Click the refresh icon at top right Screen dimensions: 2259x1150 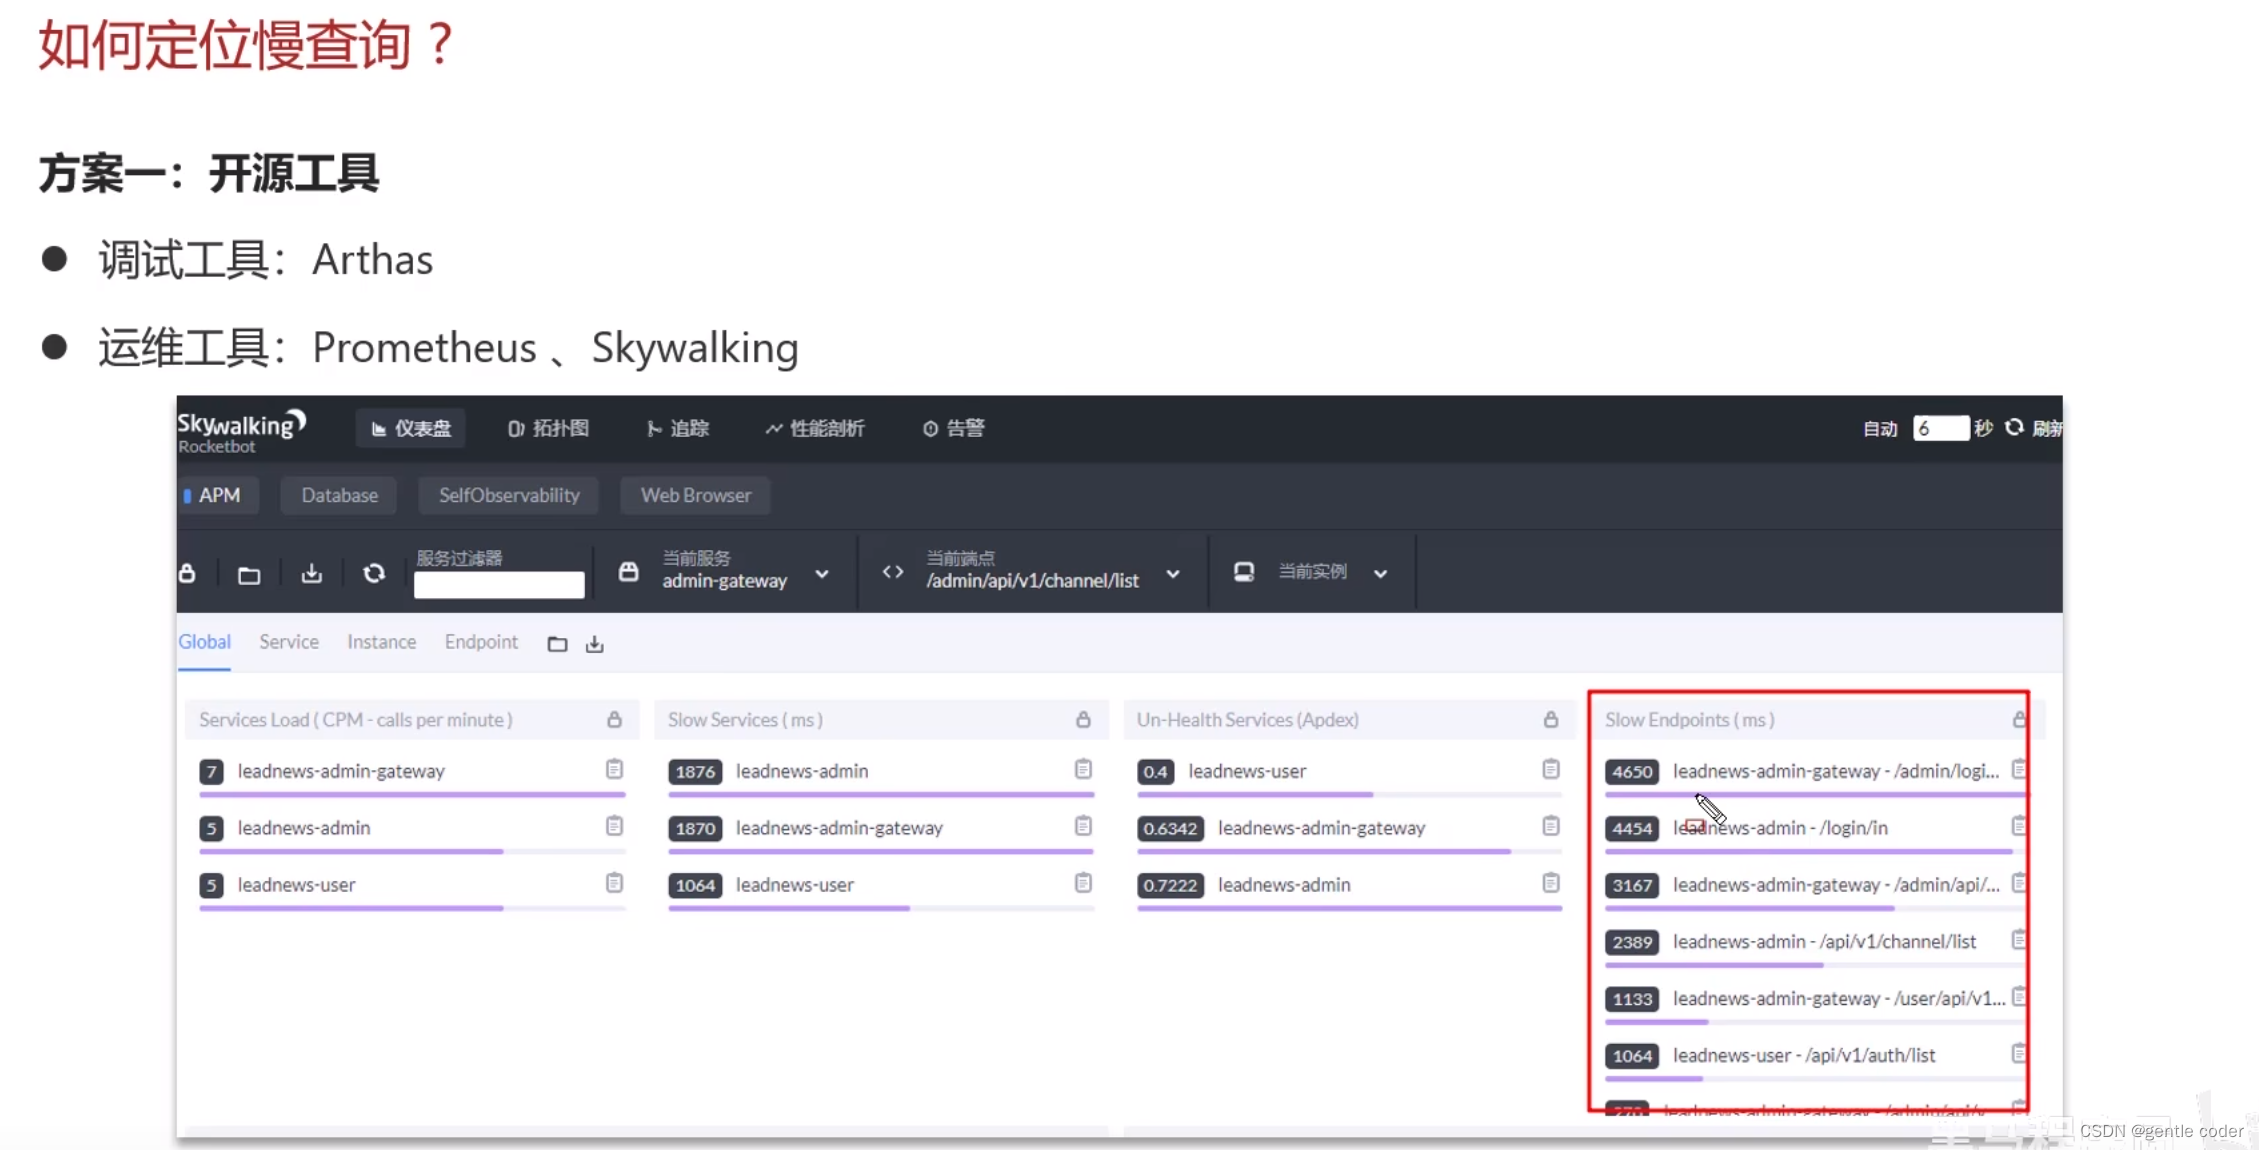tap(2014, 428)
